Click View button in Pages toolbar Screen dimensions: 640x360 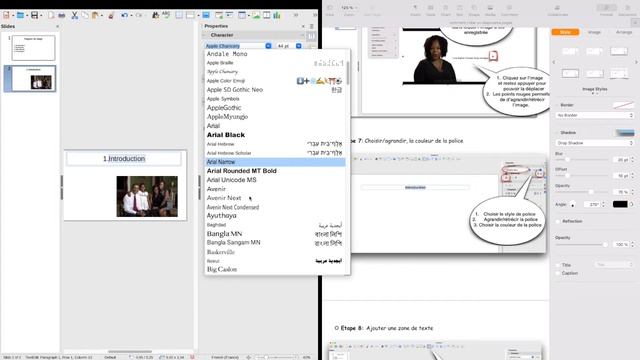tap(330, 10)
